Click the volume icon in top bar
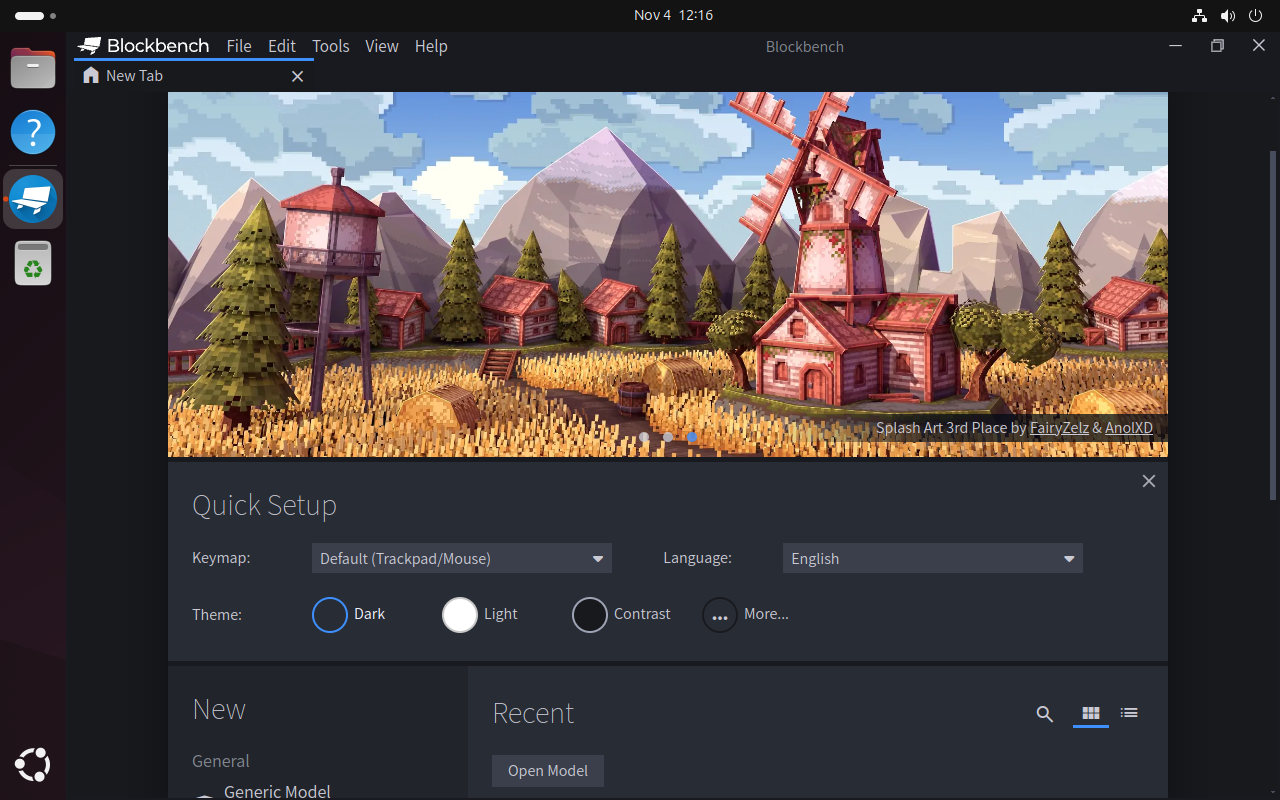The image size is (1280, 800). click(x=1227, y=15)
